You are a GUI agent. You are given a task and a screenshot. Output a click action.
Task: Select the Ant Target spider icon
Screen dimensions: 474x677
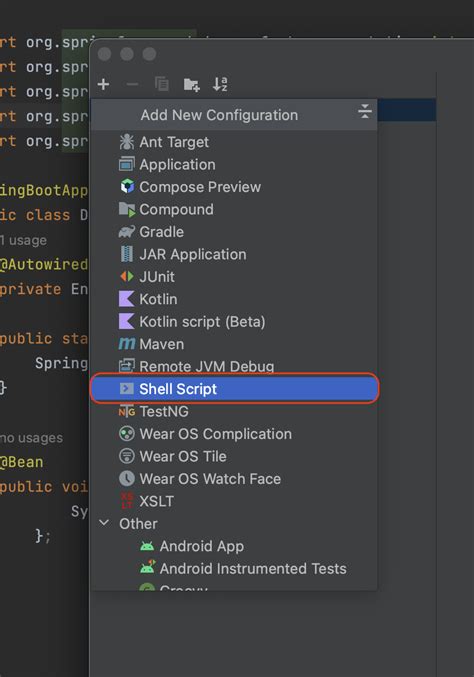(126, 142)
